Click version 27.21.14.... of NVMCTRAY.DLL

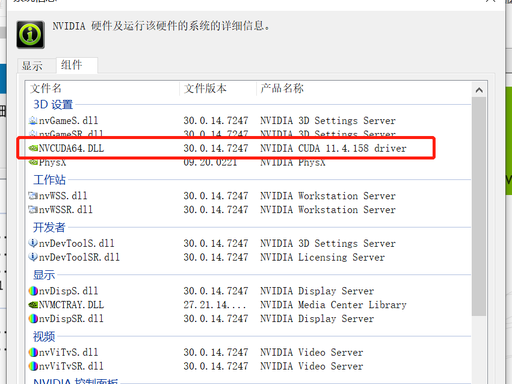coord(215,305)
